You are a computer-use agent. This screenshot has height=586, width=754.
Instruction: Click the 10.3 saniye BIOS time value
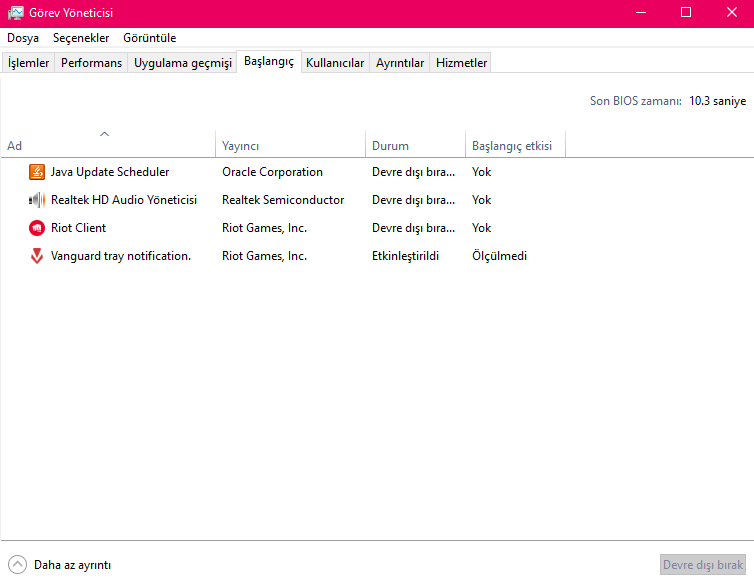pos(717,101)
